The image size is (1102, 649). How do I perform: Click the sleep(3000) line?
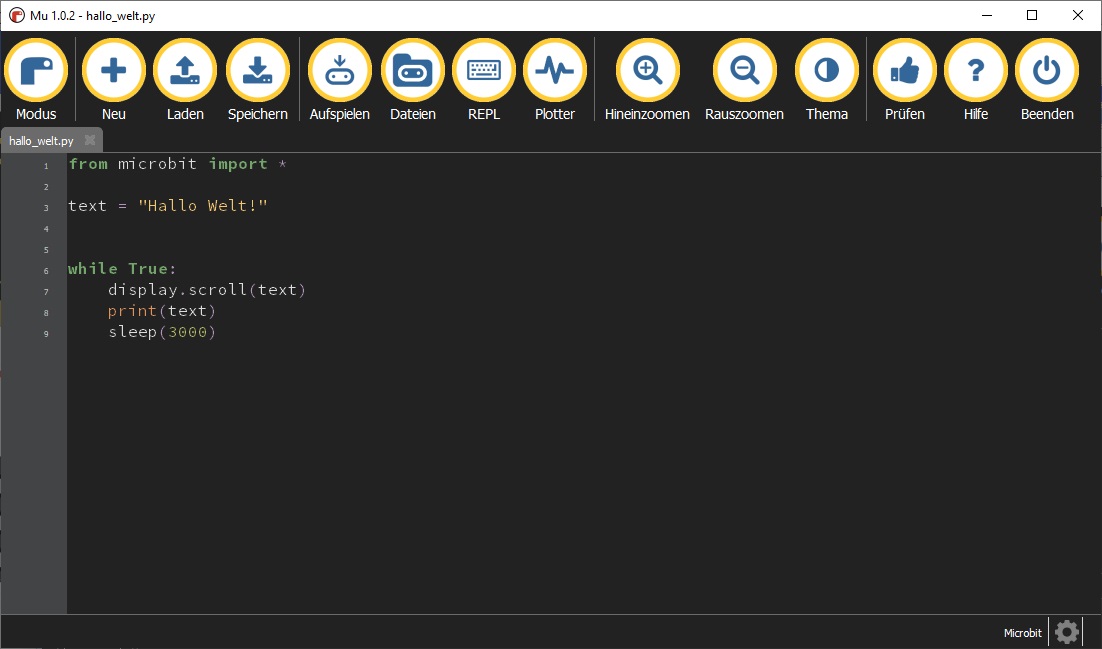tap(162, 332)
